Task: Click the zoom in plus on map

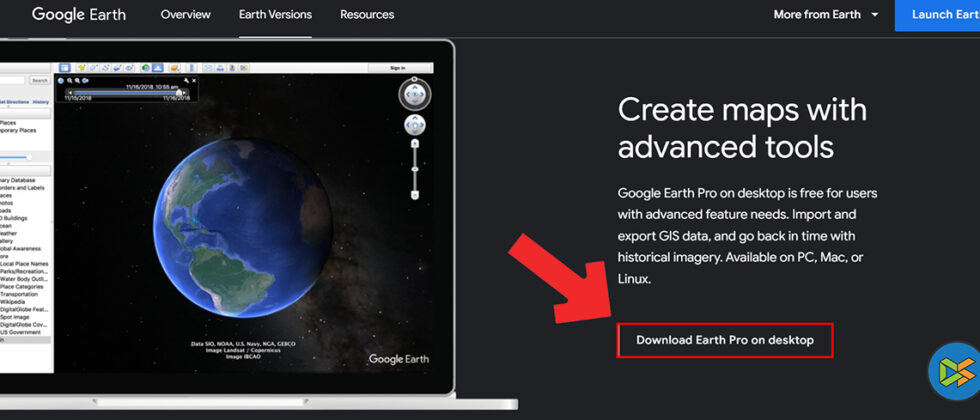Action: (414, 144)
